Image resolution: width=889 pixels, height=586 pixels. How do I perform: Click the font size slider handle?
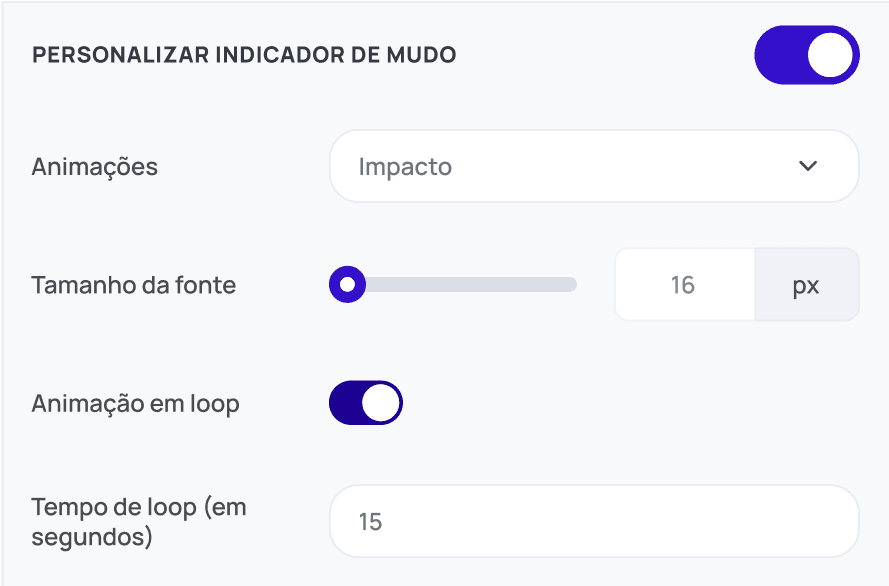(348, 284)
